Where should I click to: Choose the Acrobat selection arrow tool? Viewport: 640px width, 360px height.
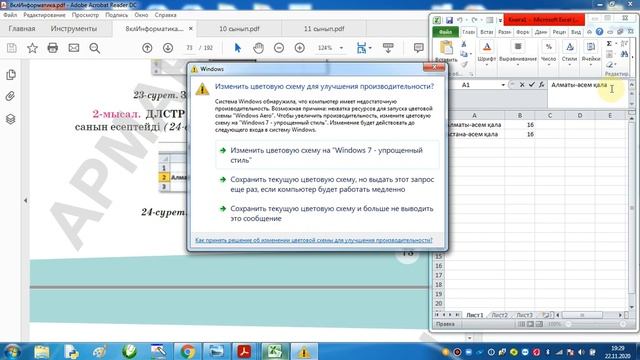pos(238,48)
